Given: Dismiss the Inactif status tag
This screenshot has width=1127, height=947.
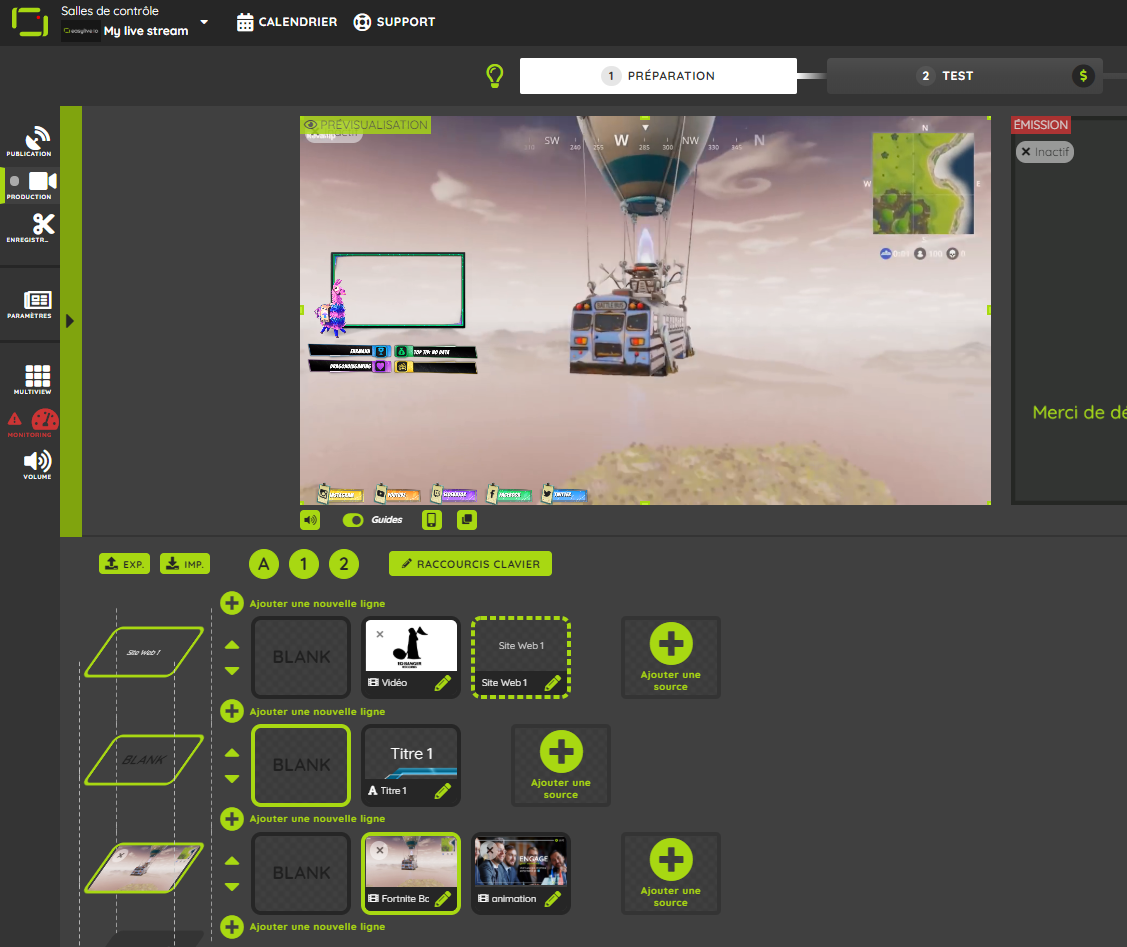Looking at the screenshot, I should coord(1026,152).
